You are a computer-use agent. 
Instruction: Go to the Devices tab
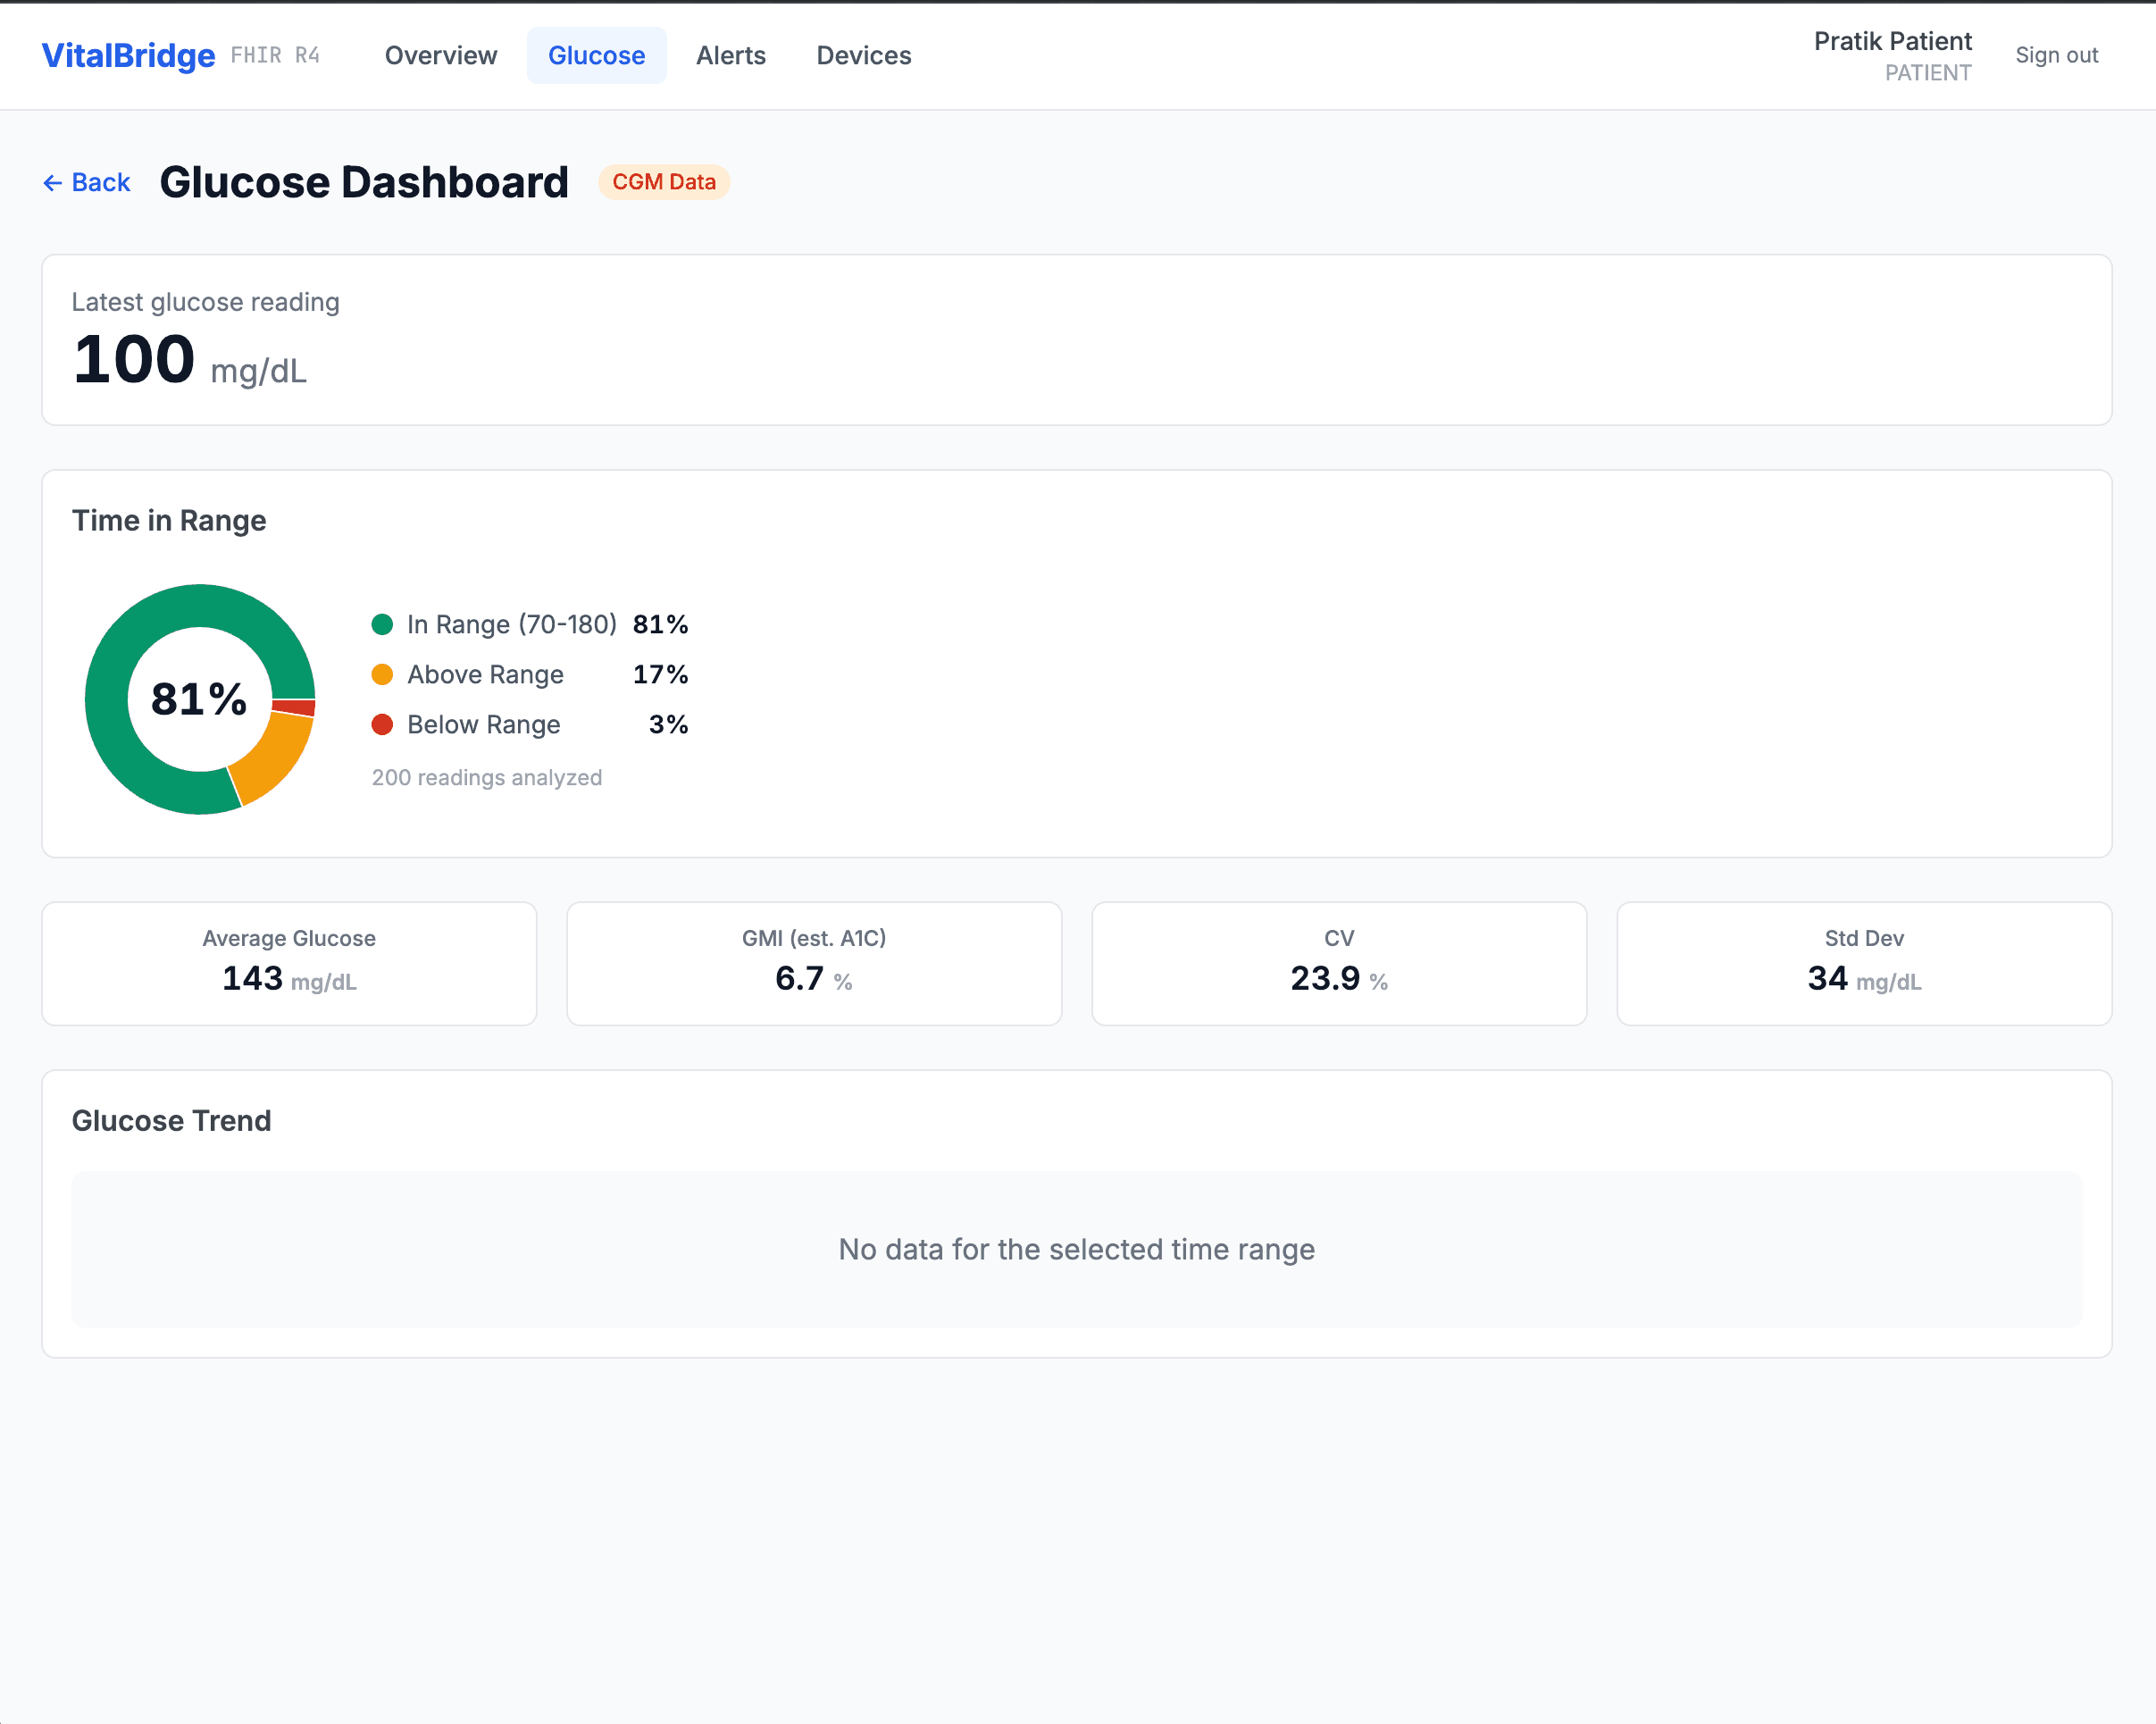point(864,56)
